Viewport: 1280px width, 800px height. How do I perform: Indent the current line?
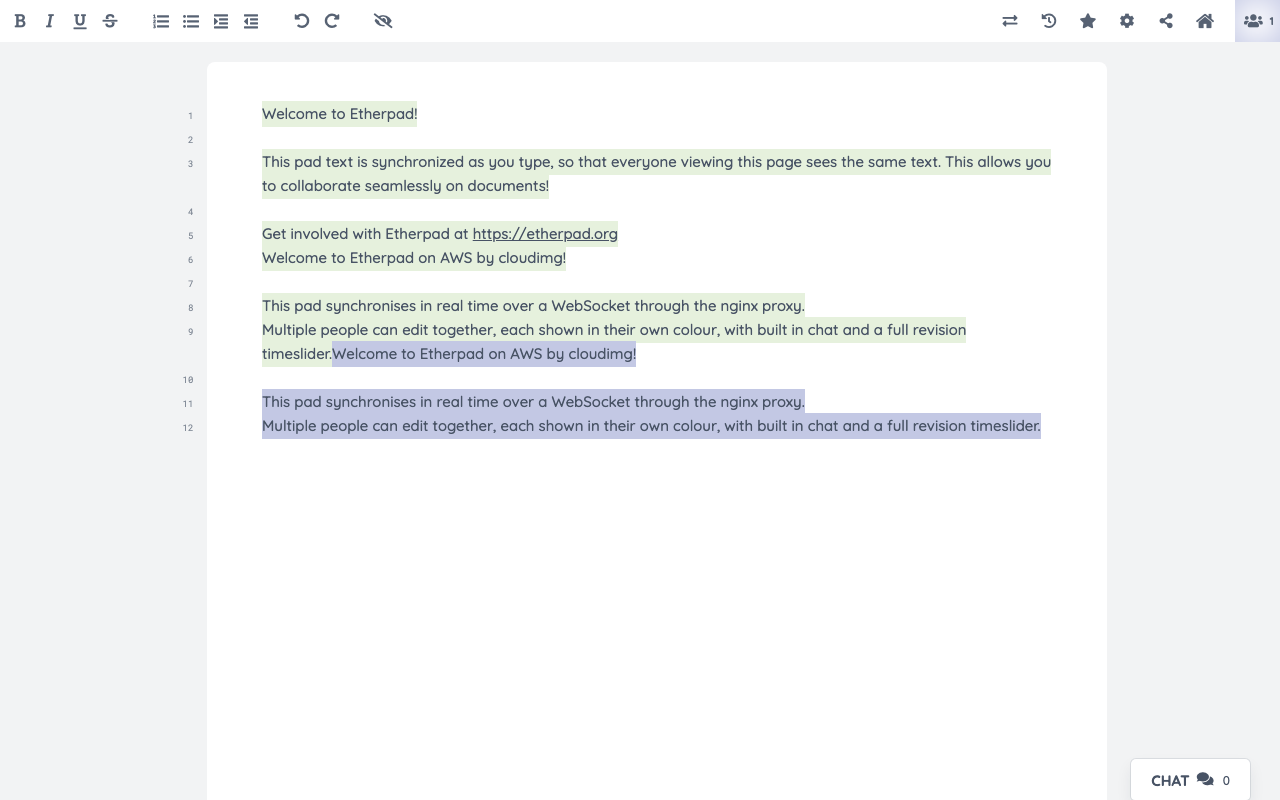221,21
